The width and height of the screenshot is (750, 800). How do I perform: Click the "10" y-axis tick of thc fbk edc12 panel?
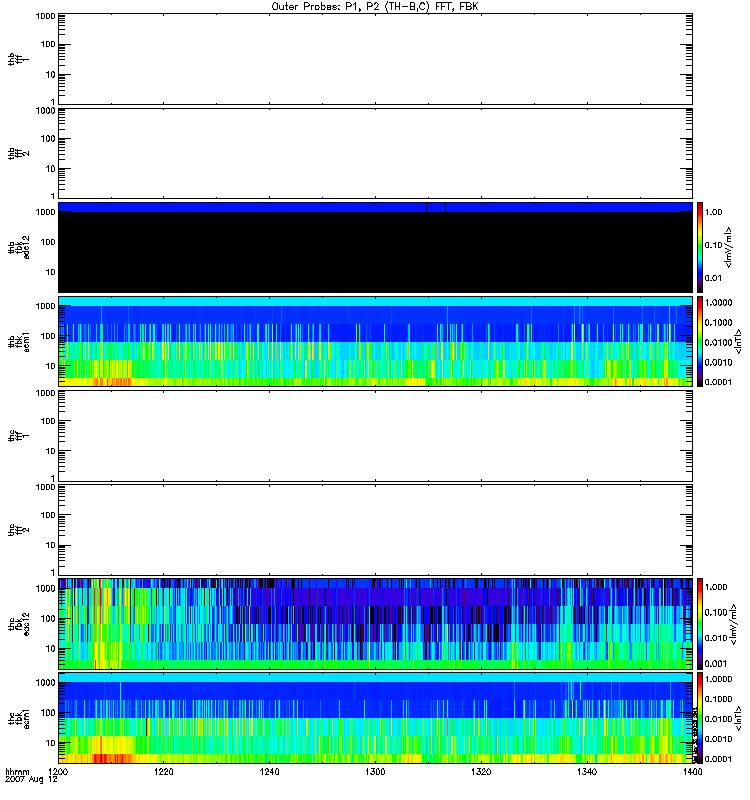(51, 648)
